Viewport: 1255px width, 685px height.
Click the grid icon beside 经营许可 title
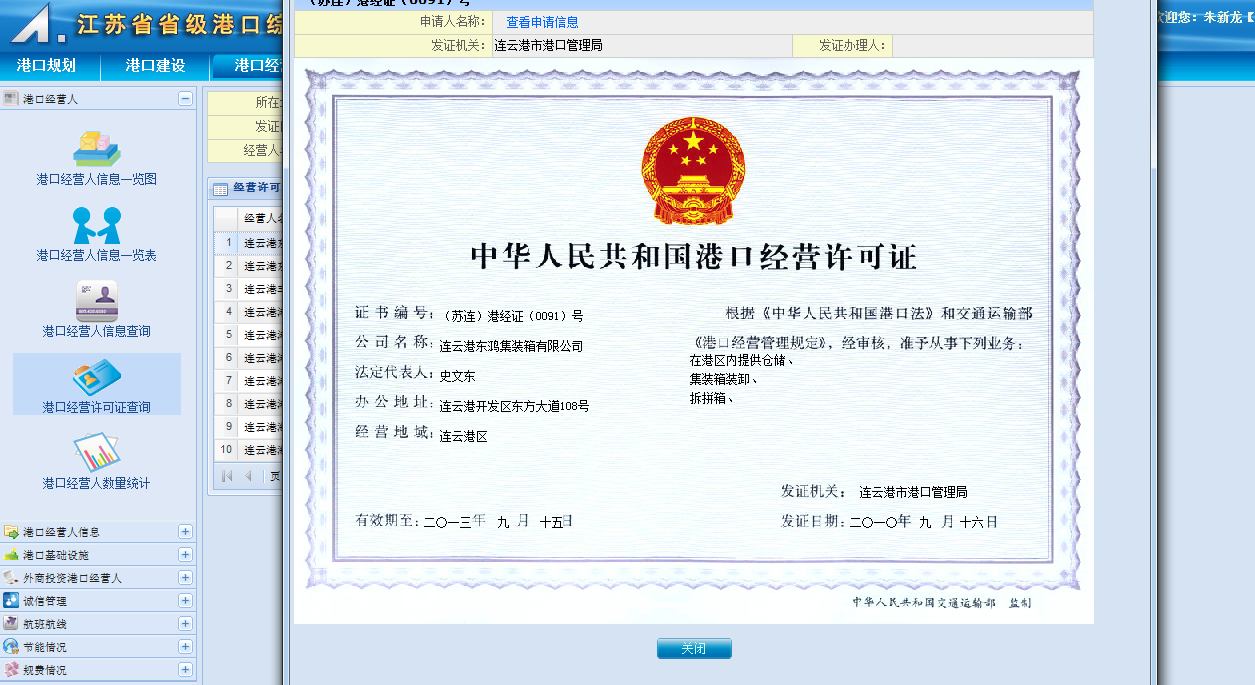(x=221, y=188)
